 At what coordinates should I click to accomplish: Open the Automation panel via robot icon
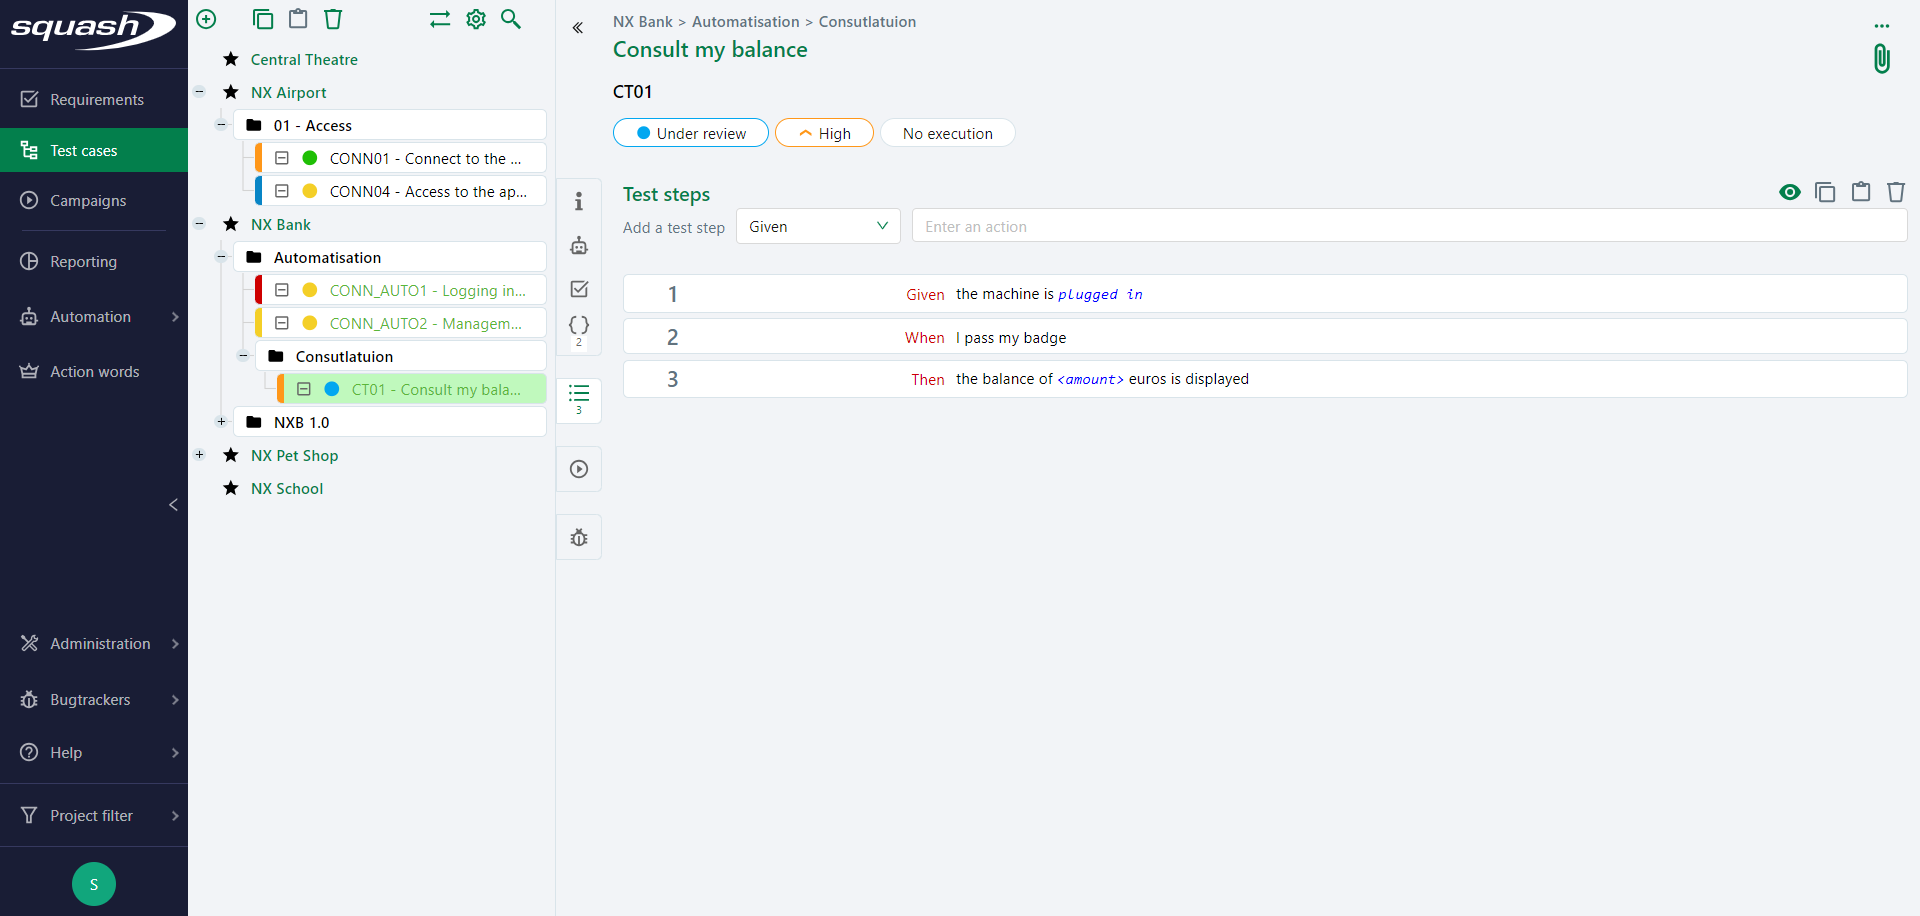pyautogui.click(x=579, y=245)
